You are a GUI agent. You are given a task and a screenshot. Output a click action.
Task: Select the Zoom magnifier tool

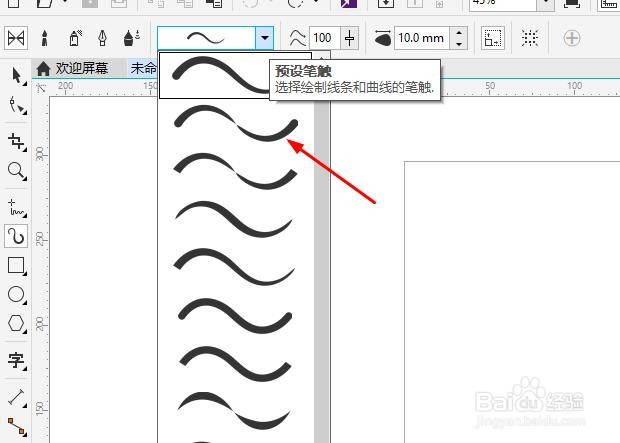(x=16, y=170)
